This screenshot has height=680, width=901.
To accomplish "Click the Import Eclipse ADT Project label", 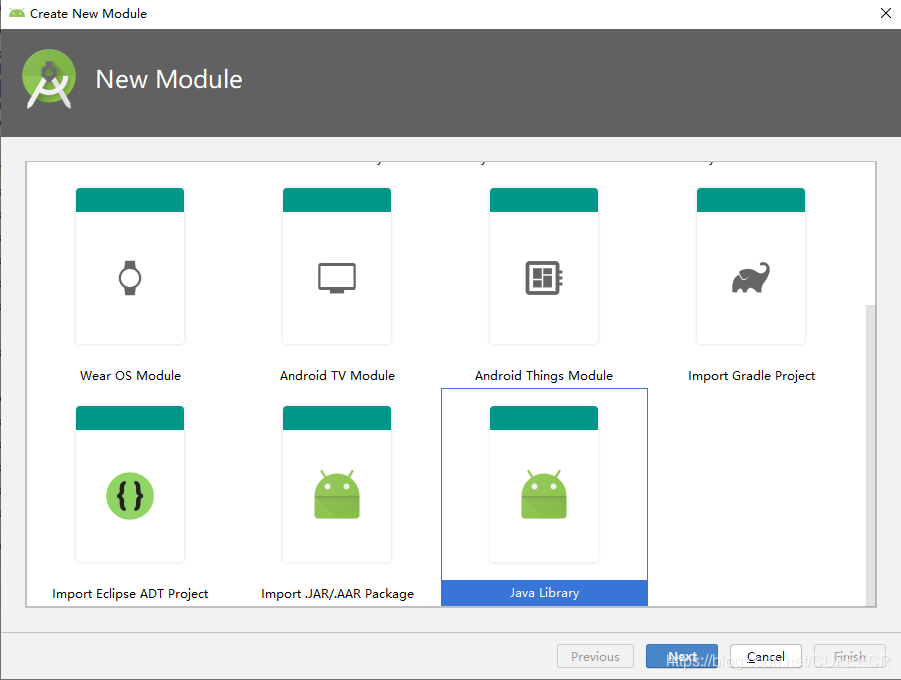I will (x=130, y=593).
